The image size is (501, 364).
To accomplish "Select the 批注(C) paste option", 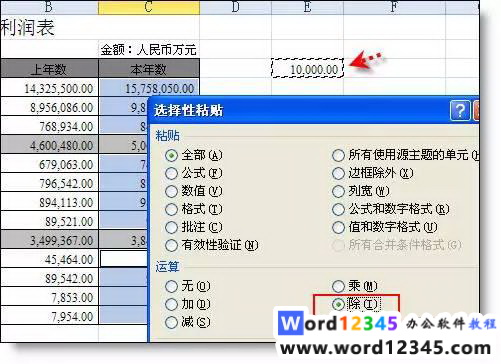I will (x=193, y=227).
